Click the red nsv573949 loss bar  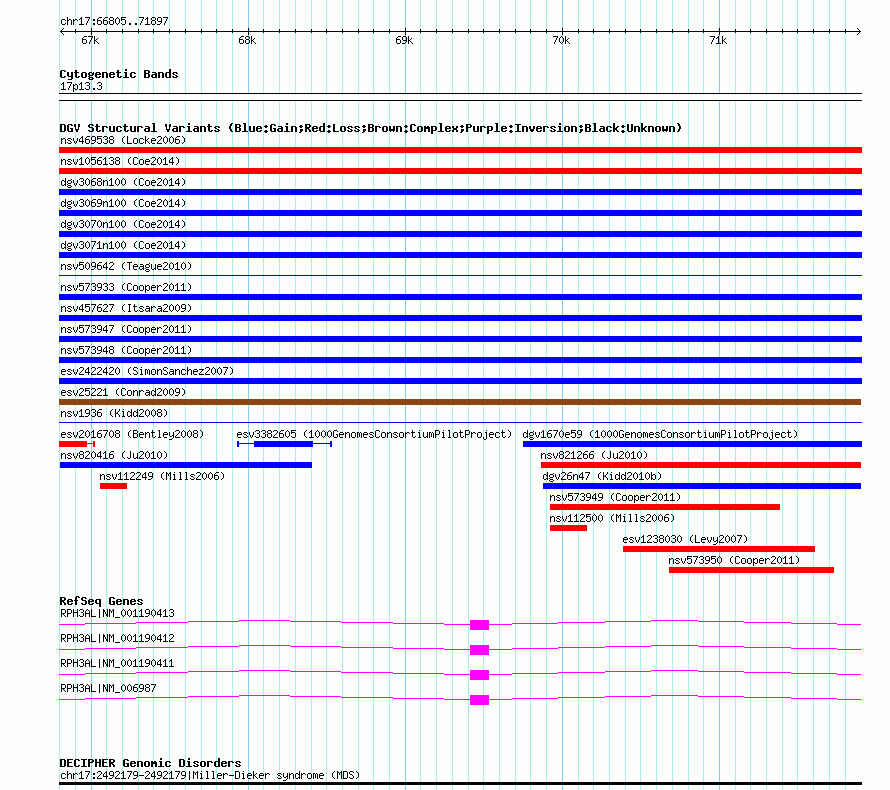coord(665,507)
